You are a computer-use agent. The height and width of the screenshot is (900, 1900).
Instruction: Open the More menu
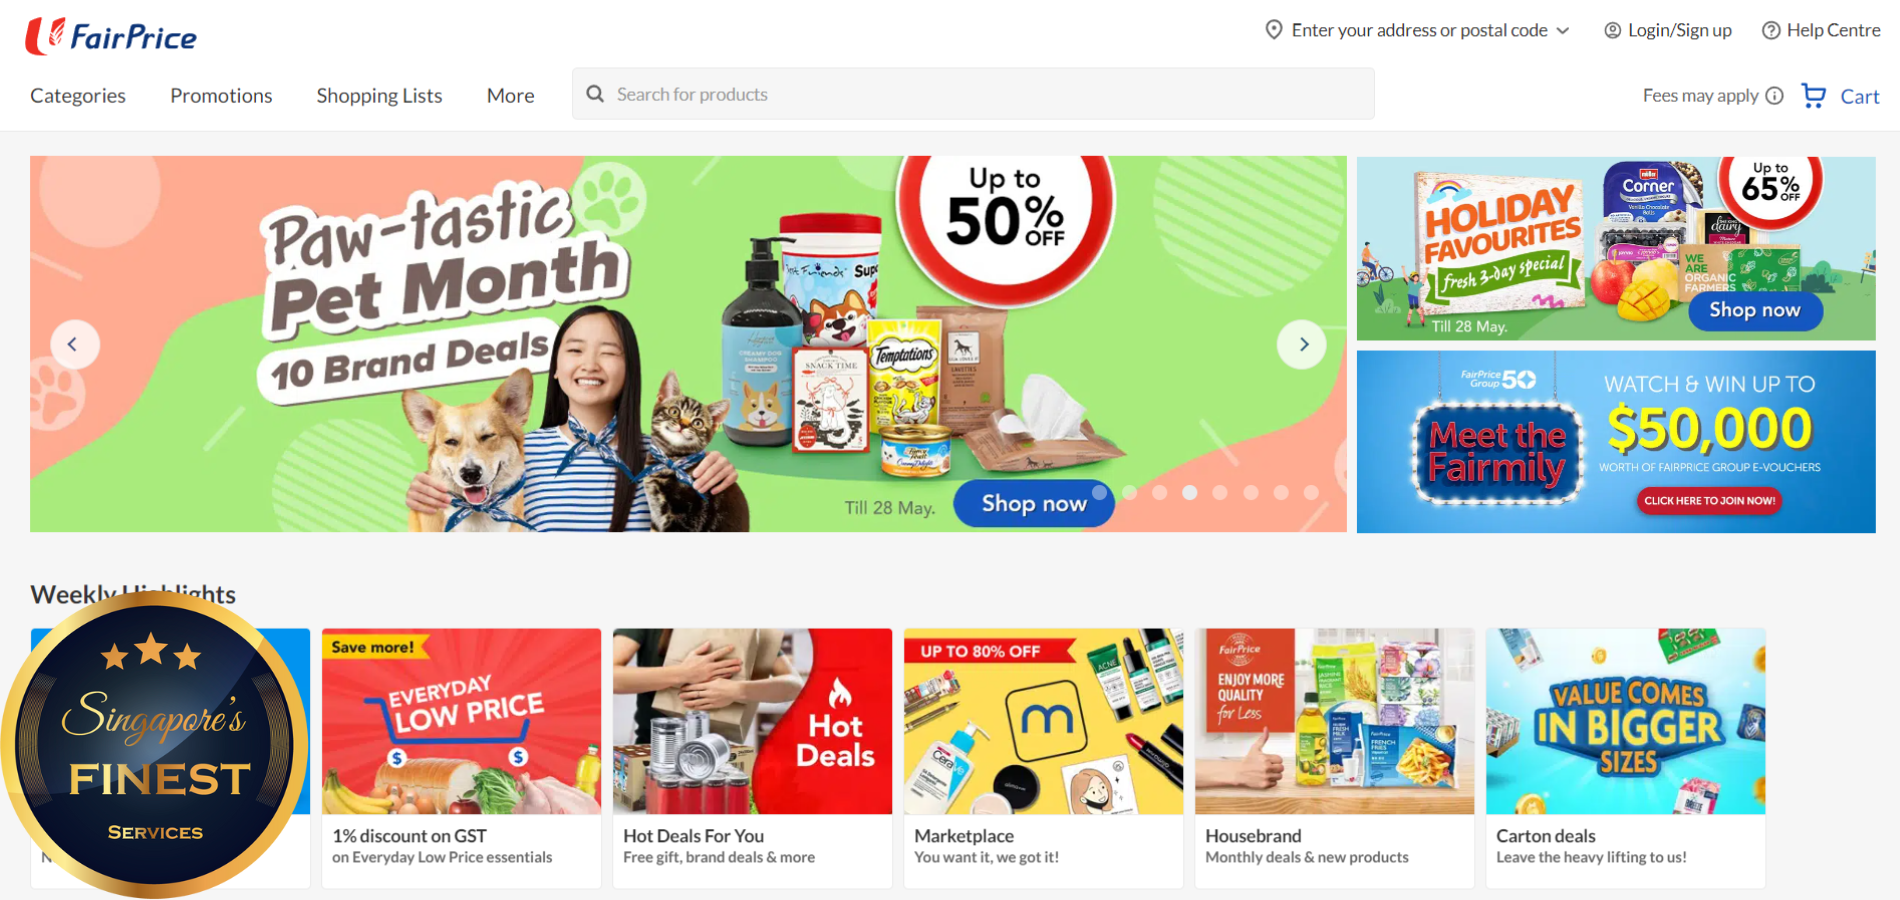tap(510, 96)
